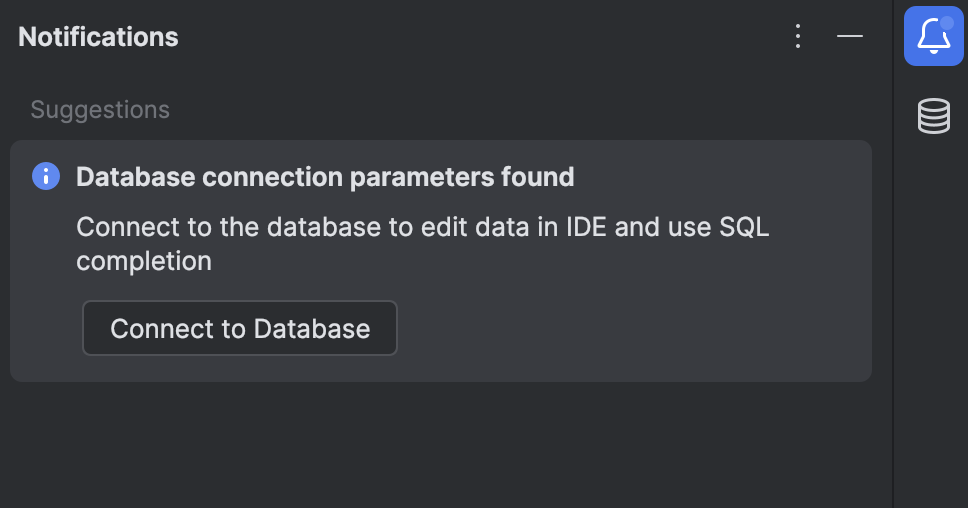Click the blue info icon in notification
Image resolution: width=968 pixels, height=508 pixels.
click(x=46, y=177)
